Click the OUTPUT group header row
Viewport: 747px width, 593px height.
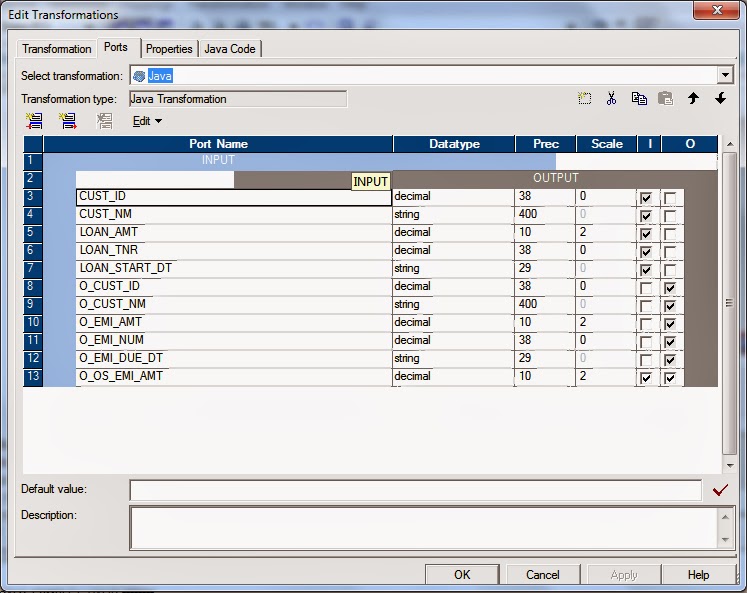(x=555, y=178)
